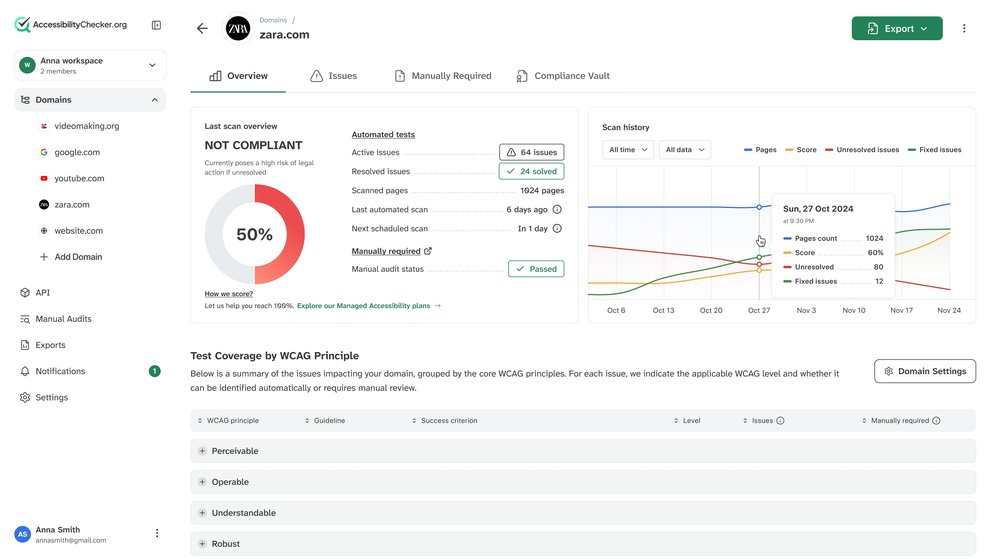Open Anna workspace switcher dropdown
This screenshot has height=559, width=1000.
(x=90, y=65)
